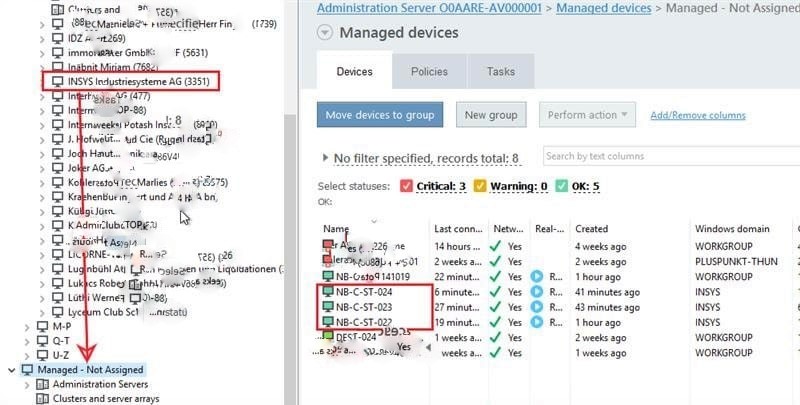Screen dimensions: 800x405
Task: Click Lyceum Club computer icon
Action: (x=58, y=312)
